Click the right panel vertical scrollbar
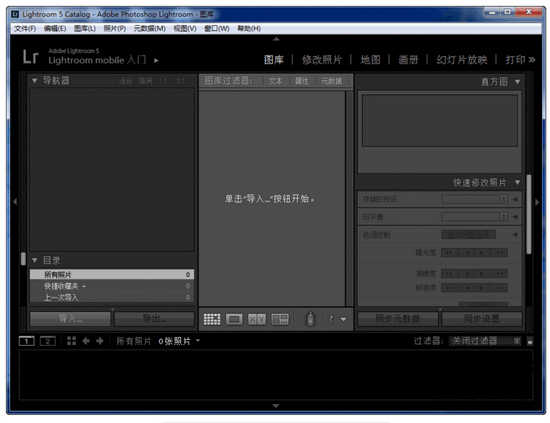The height and width of the screenshot is (423, 550). click(529, 214)
